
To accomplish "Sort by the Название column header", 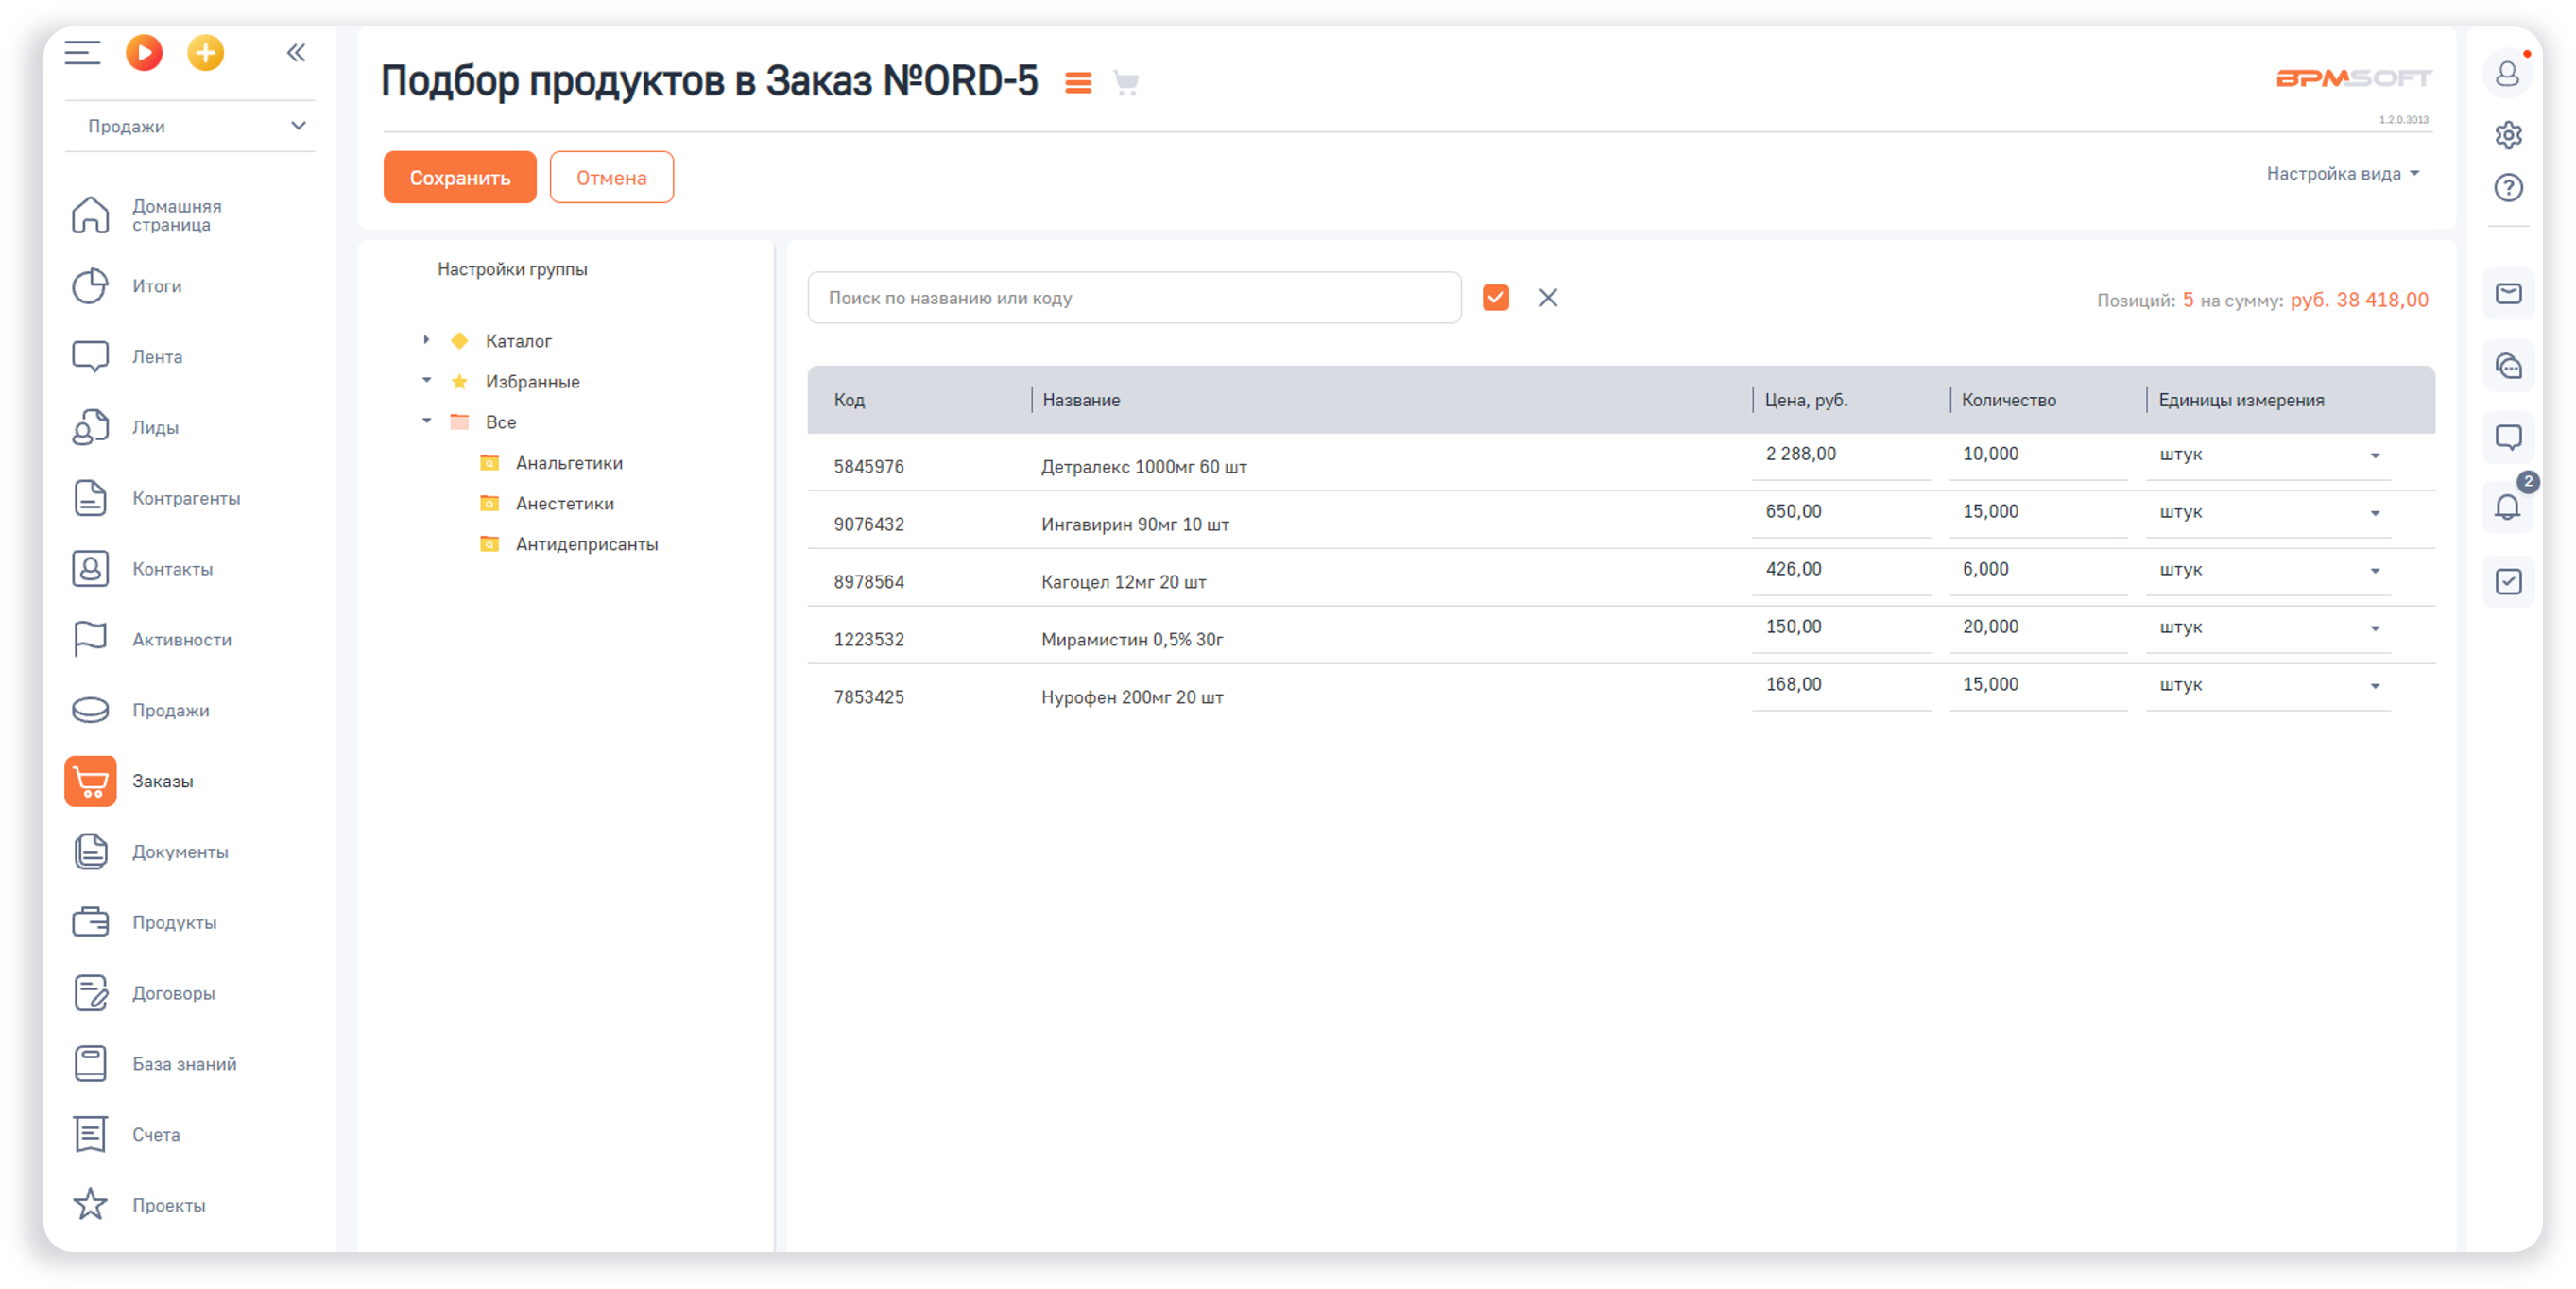I will coord(1081,400).
